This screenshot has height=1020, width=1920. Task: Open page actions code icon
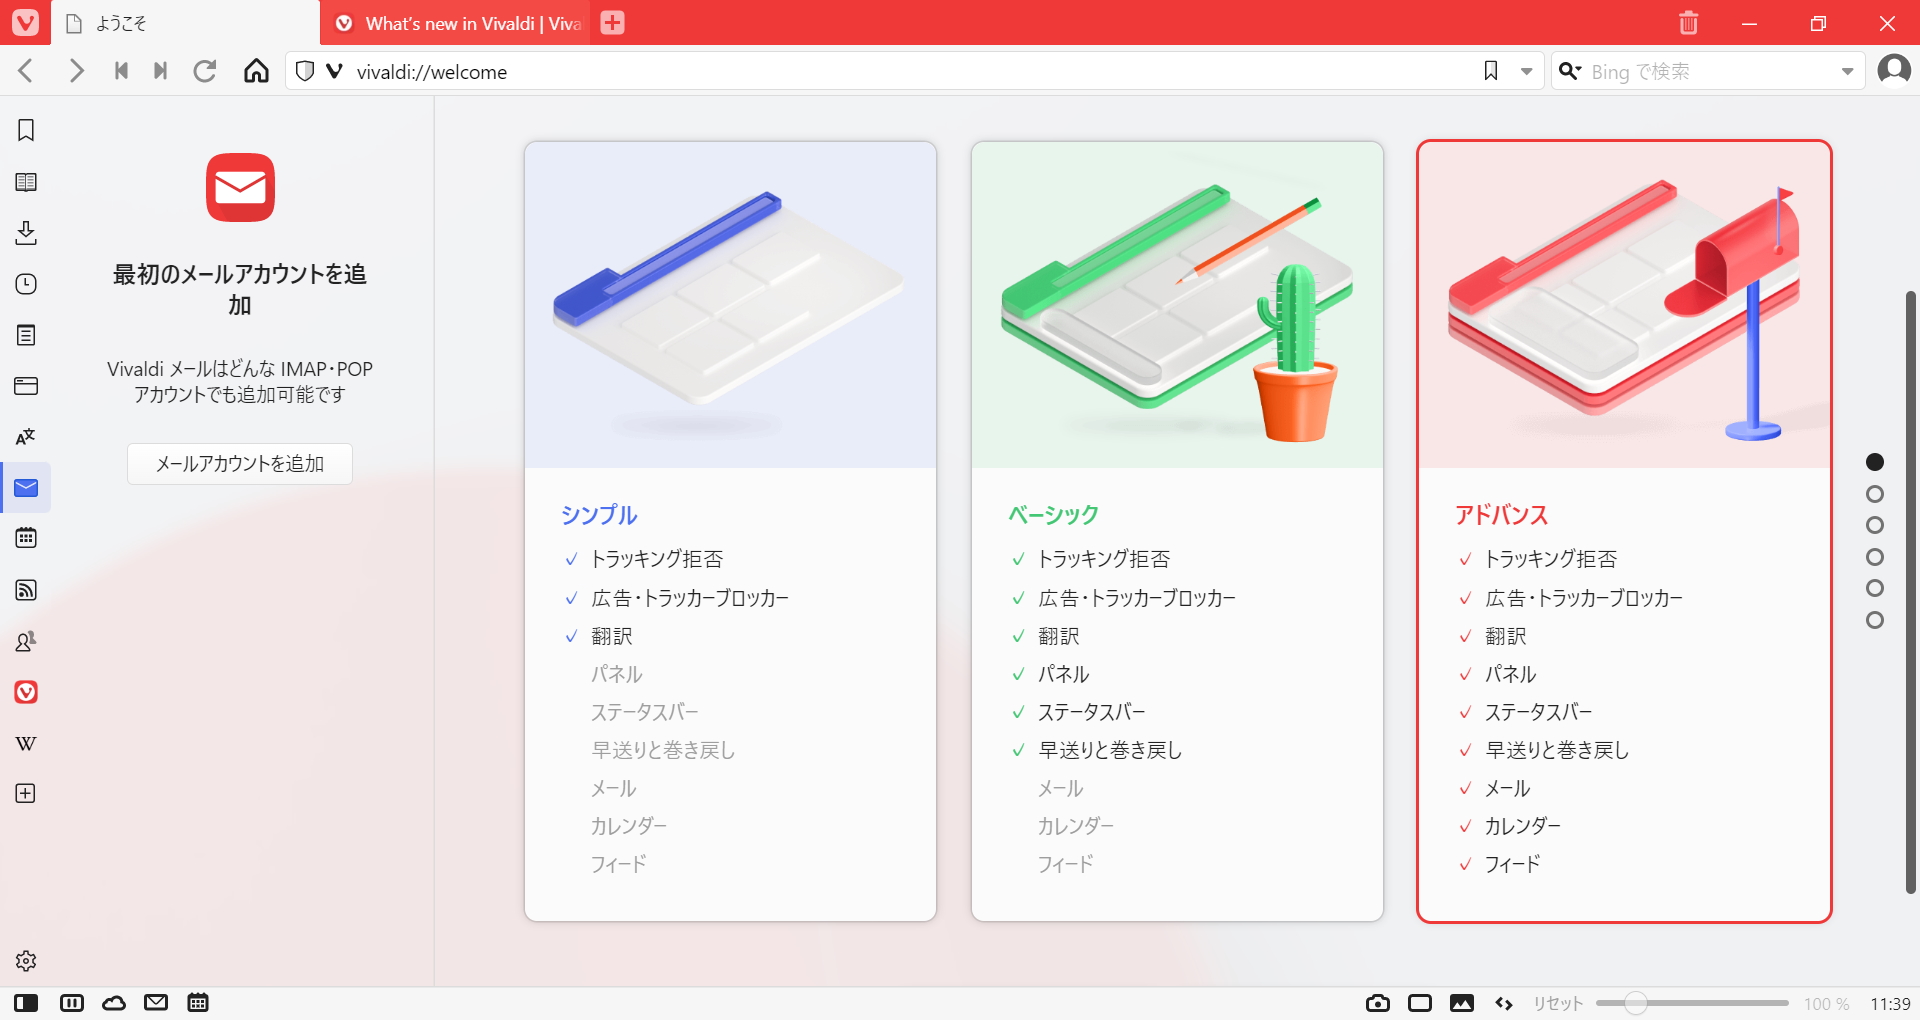(x=1504, y=1003)
